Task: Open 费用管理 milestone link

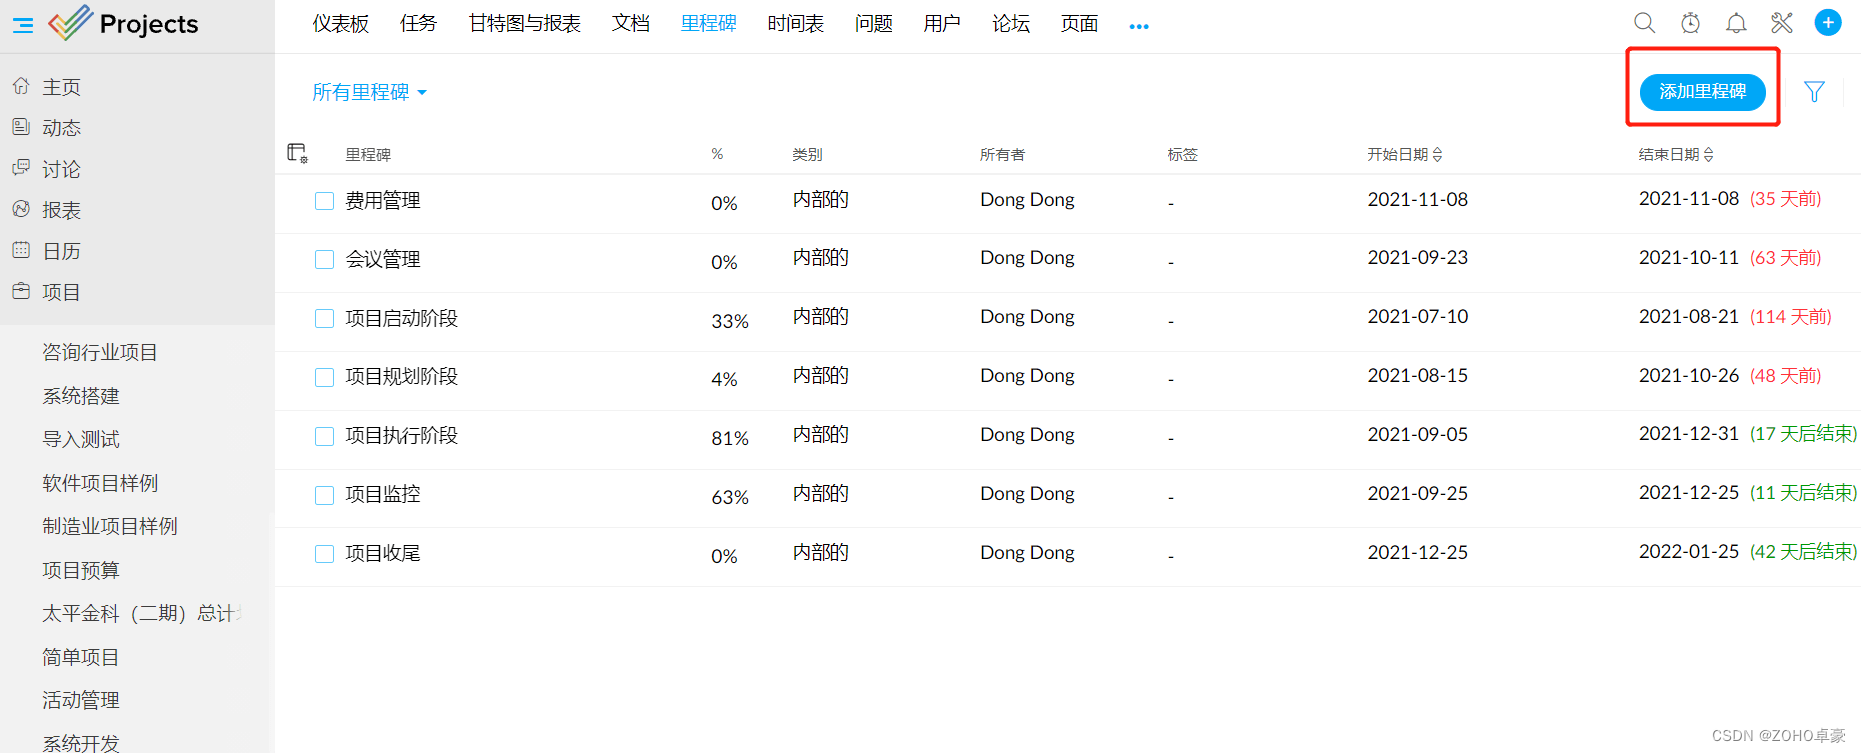Action: coord(383,201)
